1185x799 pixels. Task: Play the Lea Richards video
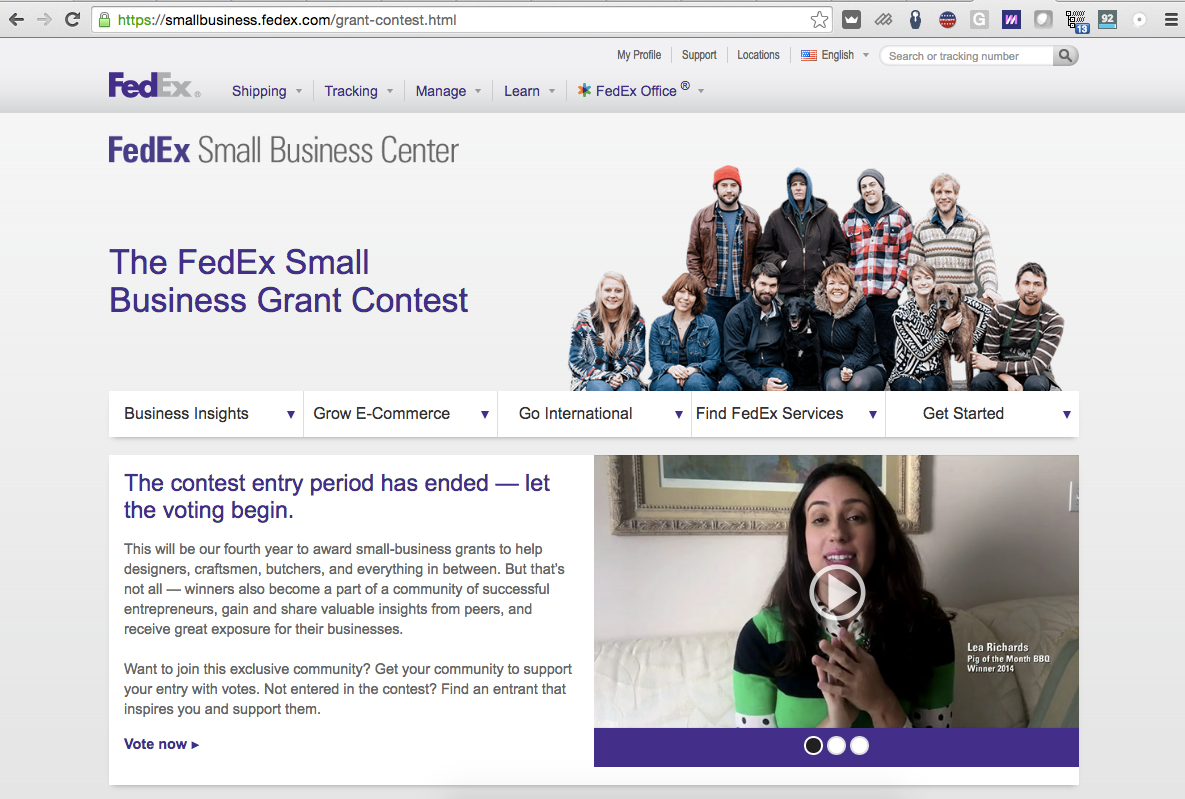(x=837, y=592)
